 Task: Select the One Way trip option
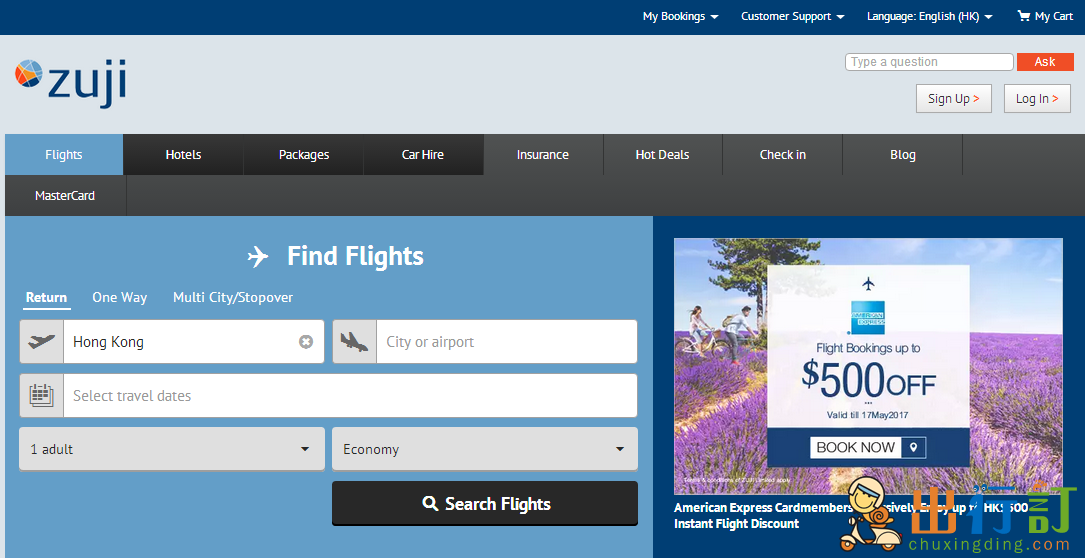[120, 298]
